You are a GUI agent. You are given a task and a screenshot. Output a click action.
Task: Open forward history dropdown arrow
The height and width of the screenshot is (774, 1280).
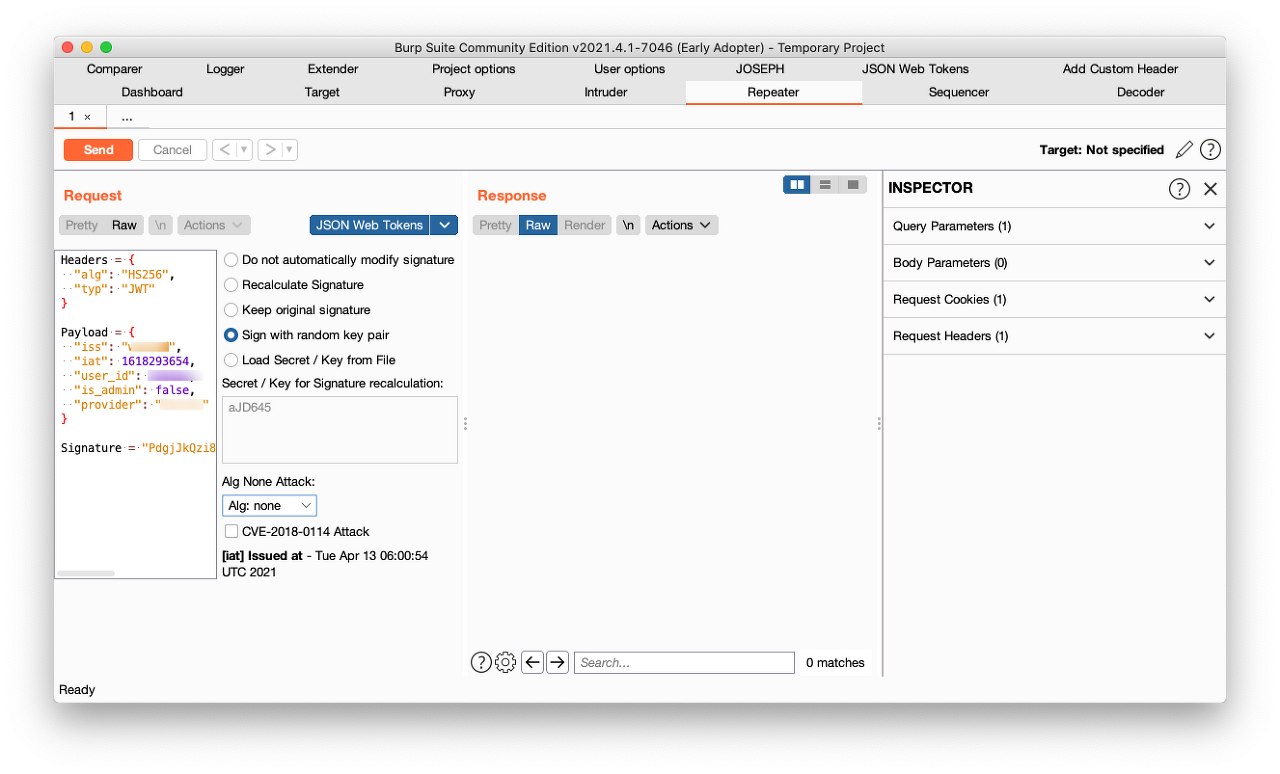click(290, 150)
